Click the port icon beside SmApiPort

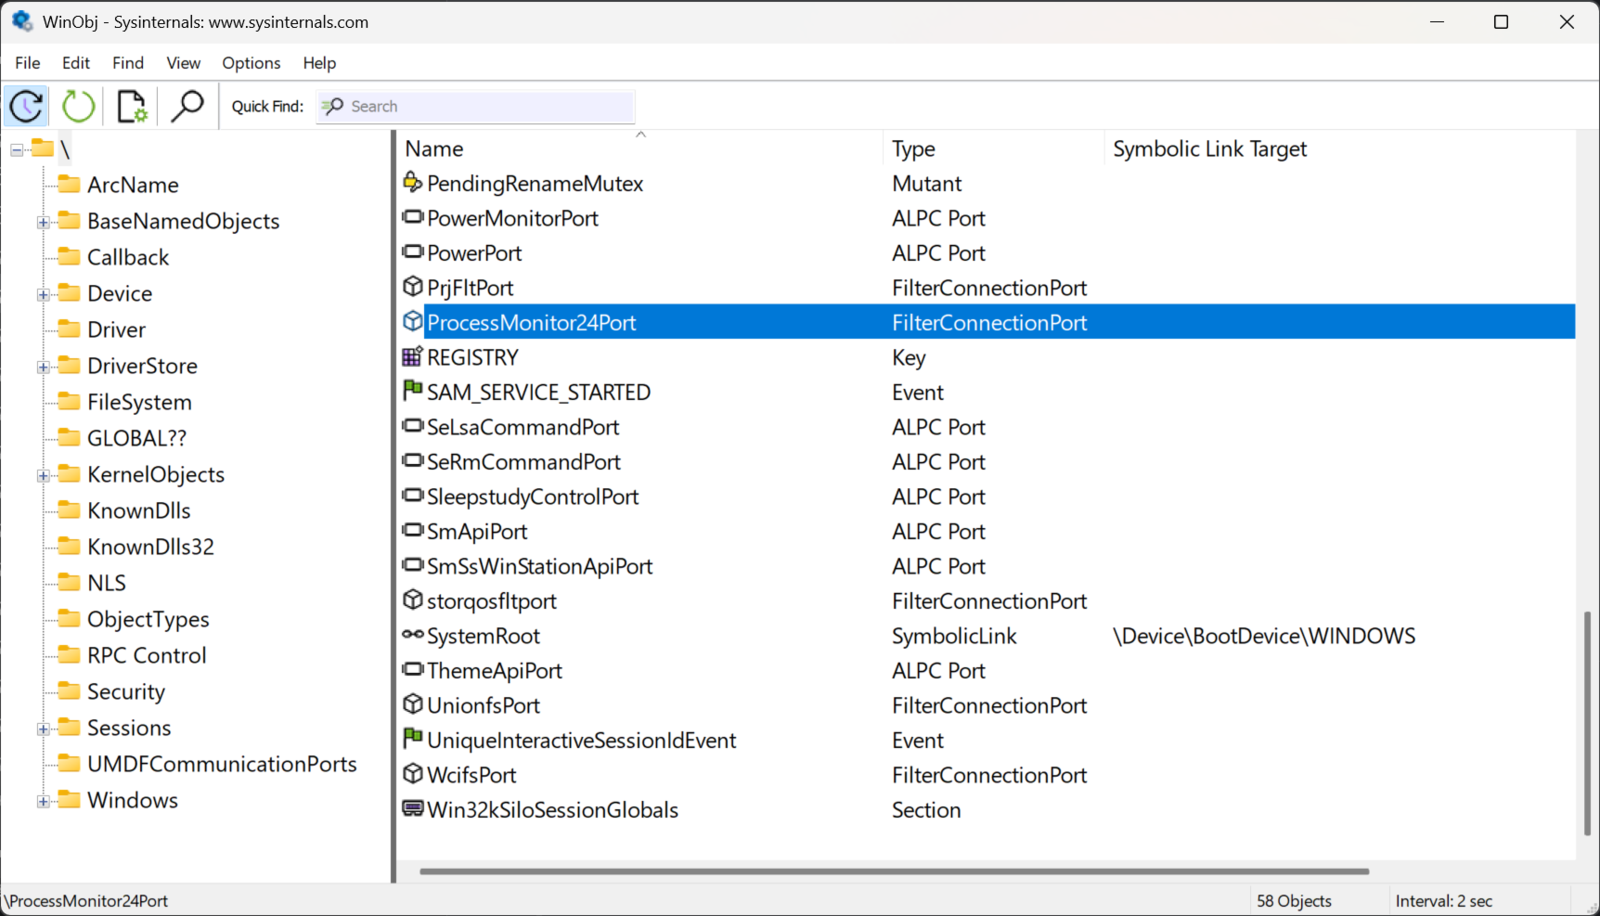[412, 530]
